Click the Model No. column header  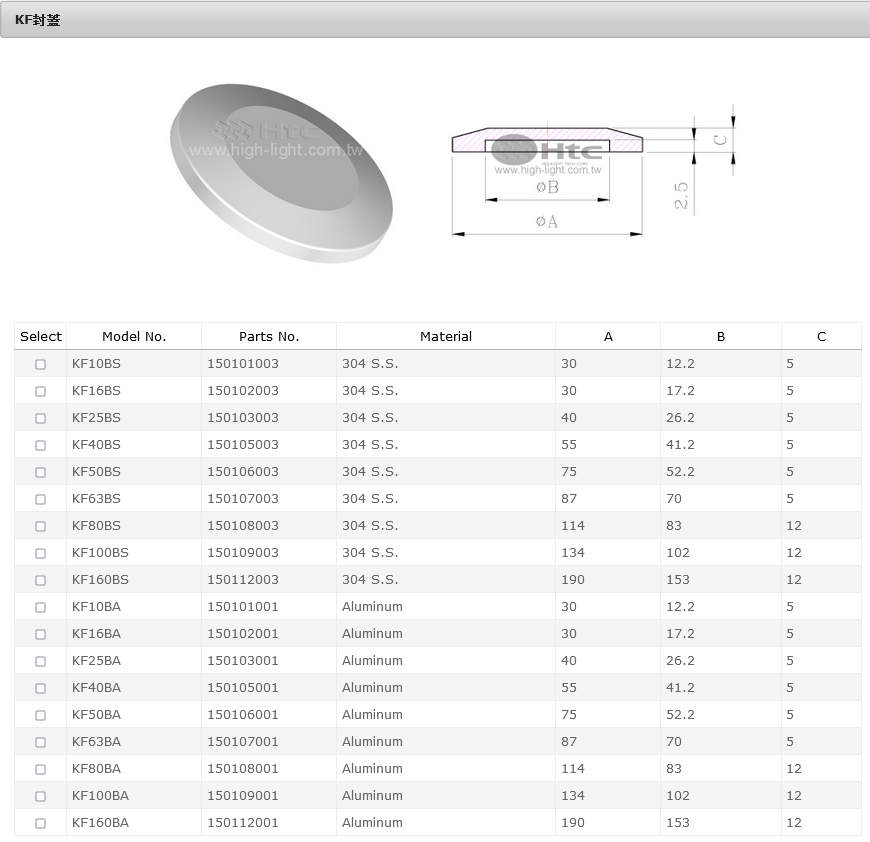coord(134,337)
